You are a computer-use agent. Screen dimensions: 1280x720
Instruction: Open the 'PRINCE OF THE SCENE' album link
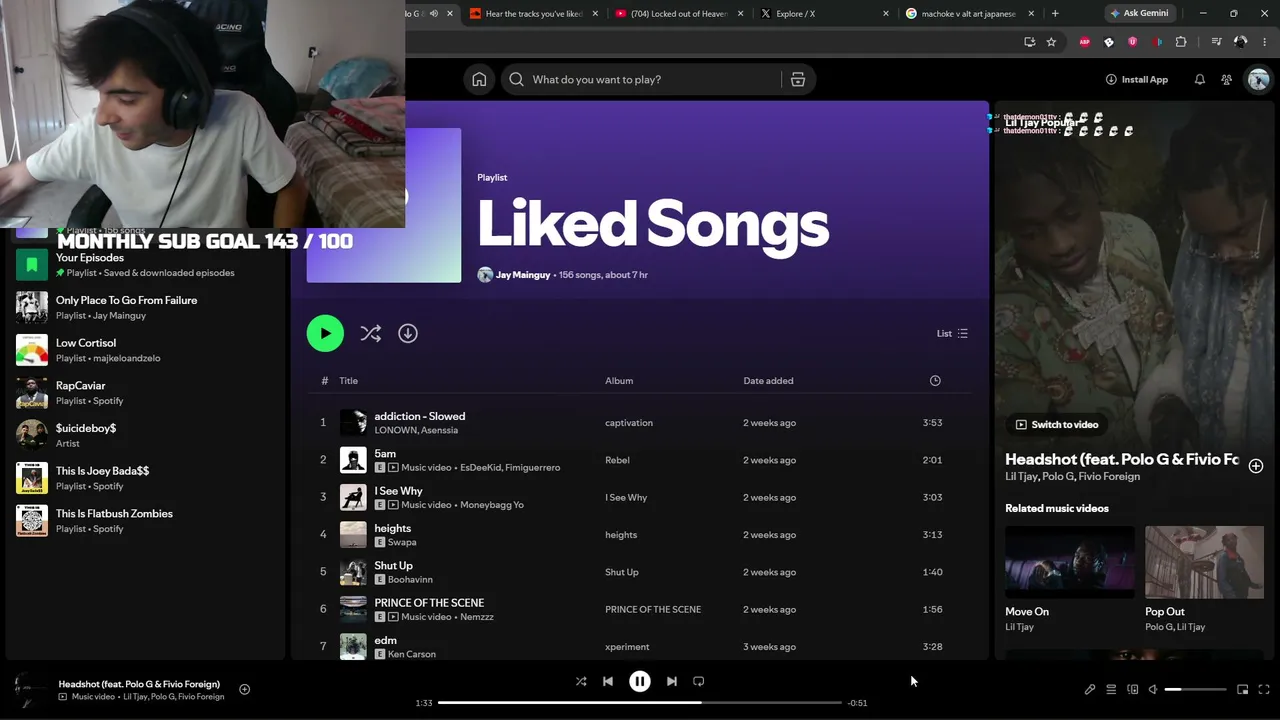[x=653, y=610]
